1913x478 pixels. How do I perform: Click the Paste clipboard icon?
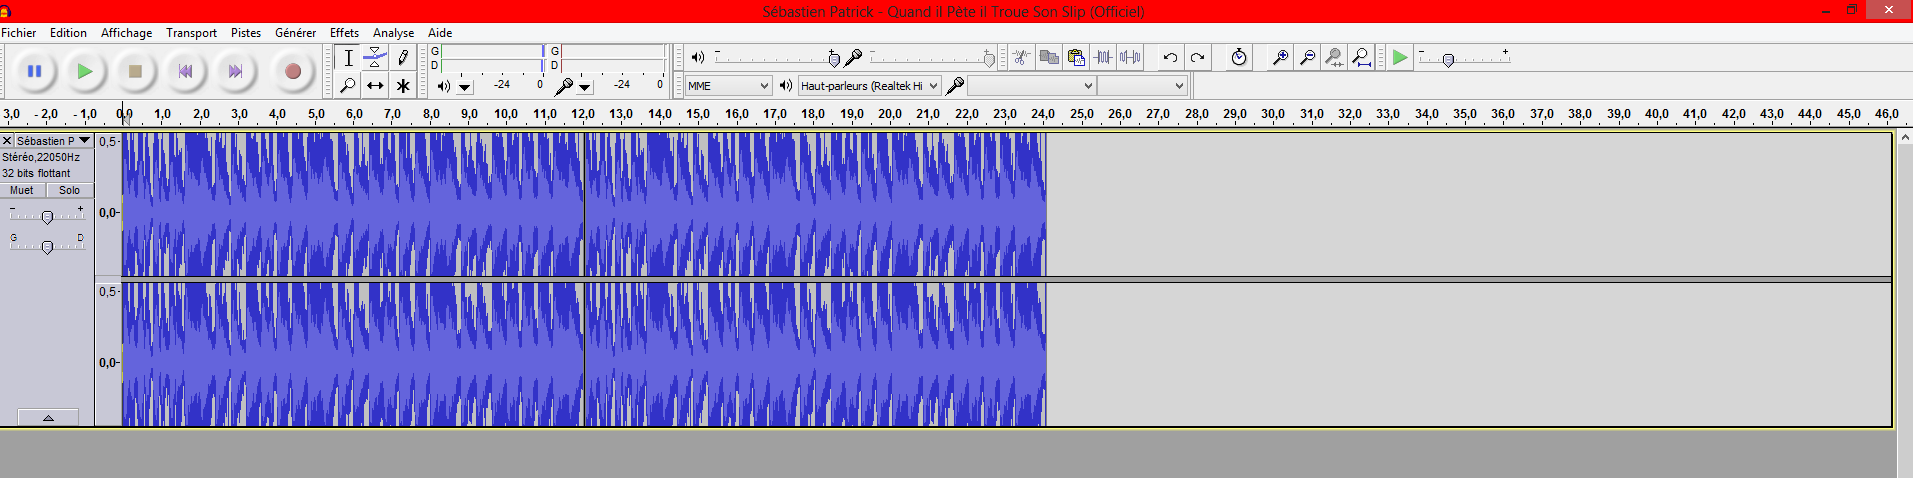pyautogui.click(x=1076, y=57)
